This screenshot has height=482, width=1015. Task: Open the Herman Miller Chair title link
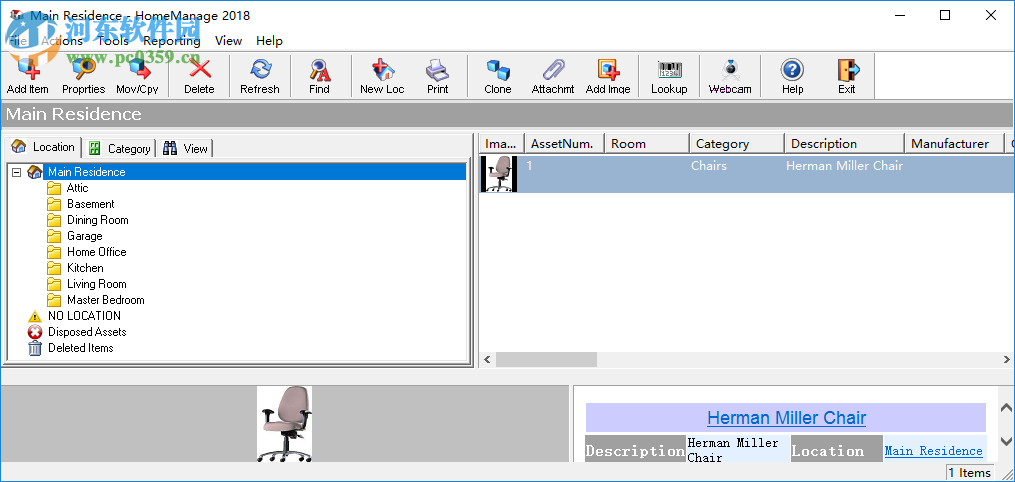point(786,418)
